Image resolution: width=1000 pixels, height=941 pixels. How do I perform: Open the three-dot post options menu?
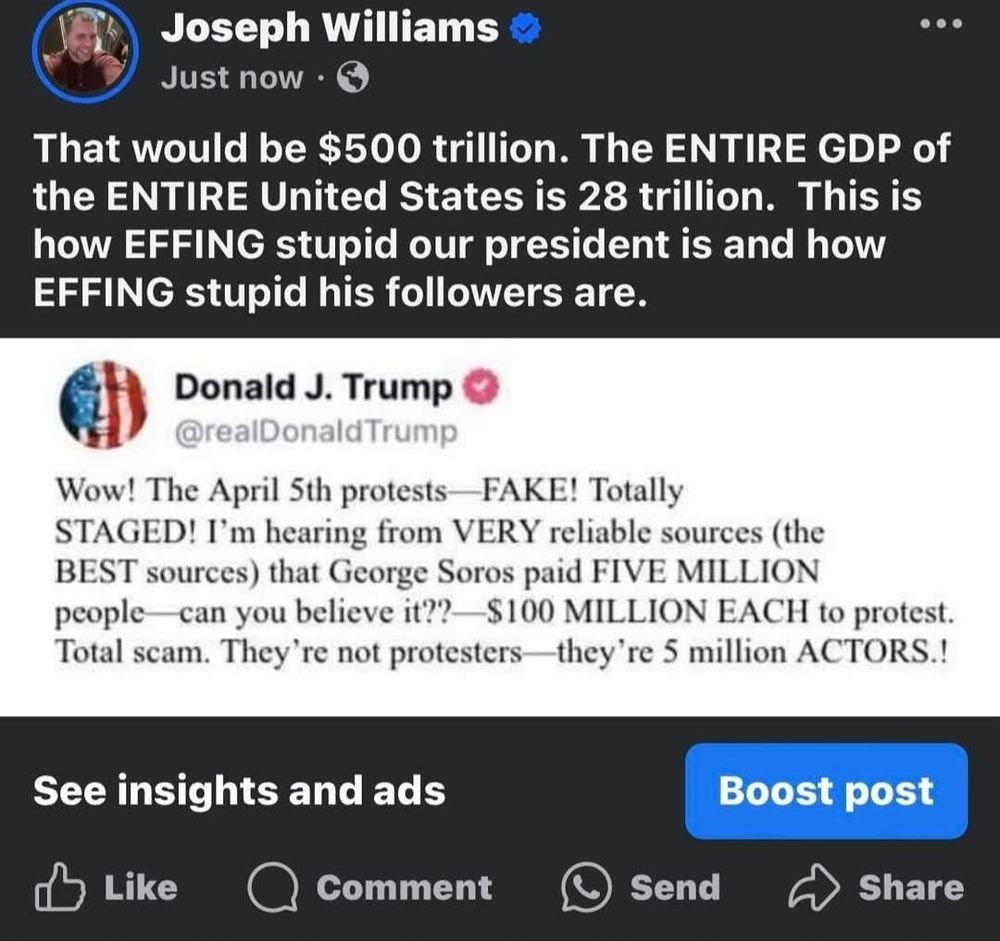pyautogui.click(x=941, y=24)
